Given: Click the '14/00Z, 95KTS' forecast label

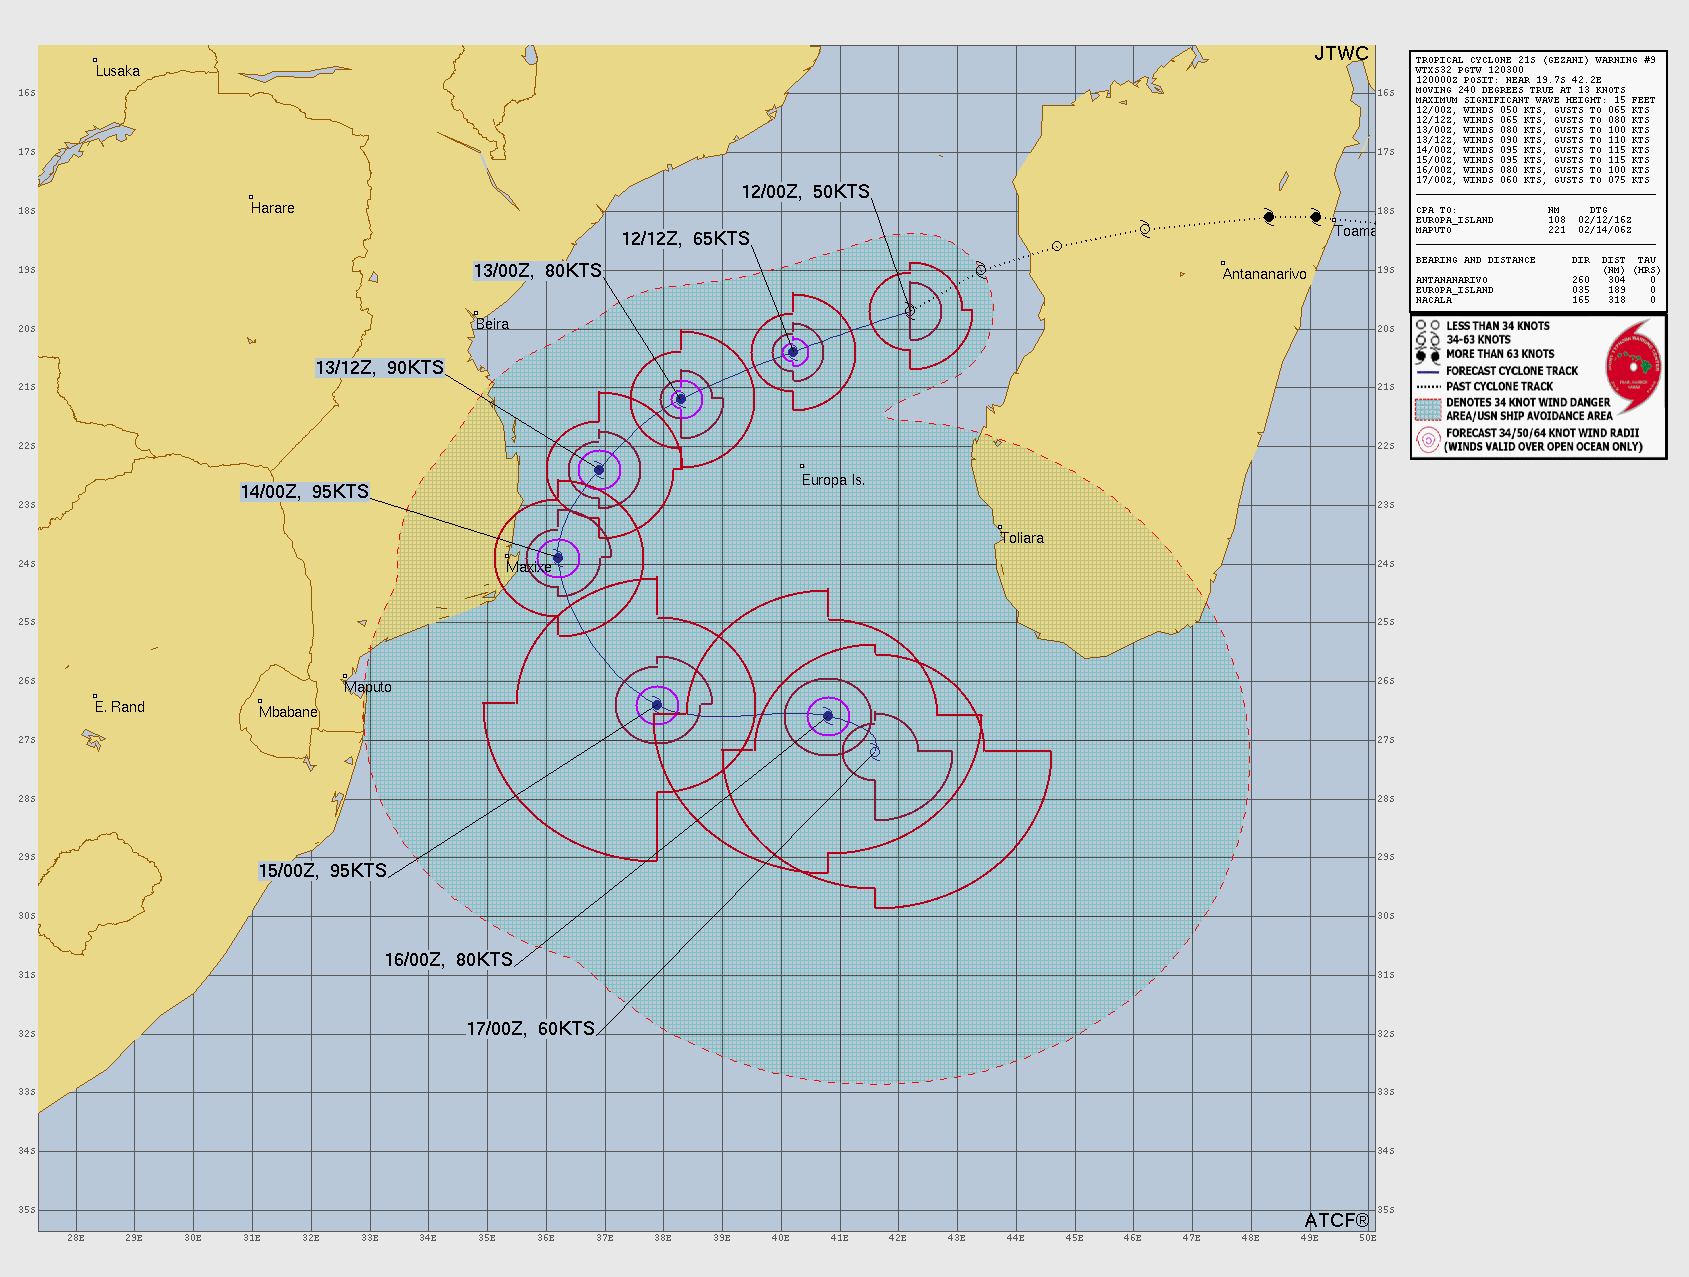Looking at the screenshot, I should pyautogui.click(x=305, y=492).
